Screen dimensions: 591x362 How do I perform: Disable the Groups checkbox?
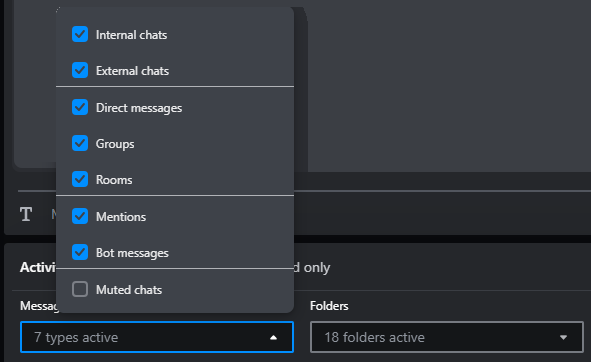click(80, 143)
